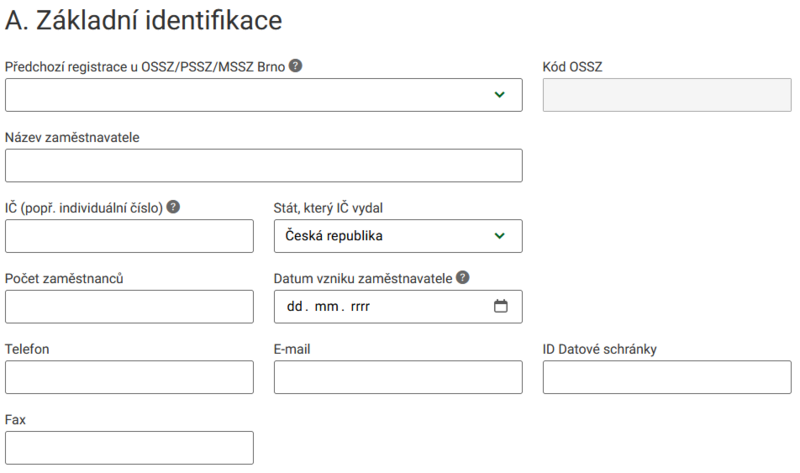Open help for Datum vzniku zaměstnavatele
The width and height of the screenshot is (800, 473).
(x=463, y=278)
